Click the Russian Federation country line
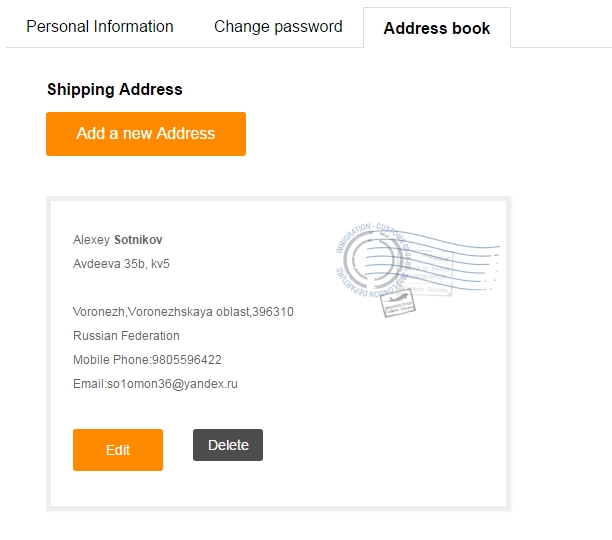Image resolution: width=612 pixels, height=540 pixels. click(126, 336)
